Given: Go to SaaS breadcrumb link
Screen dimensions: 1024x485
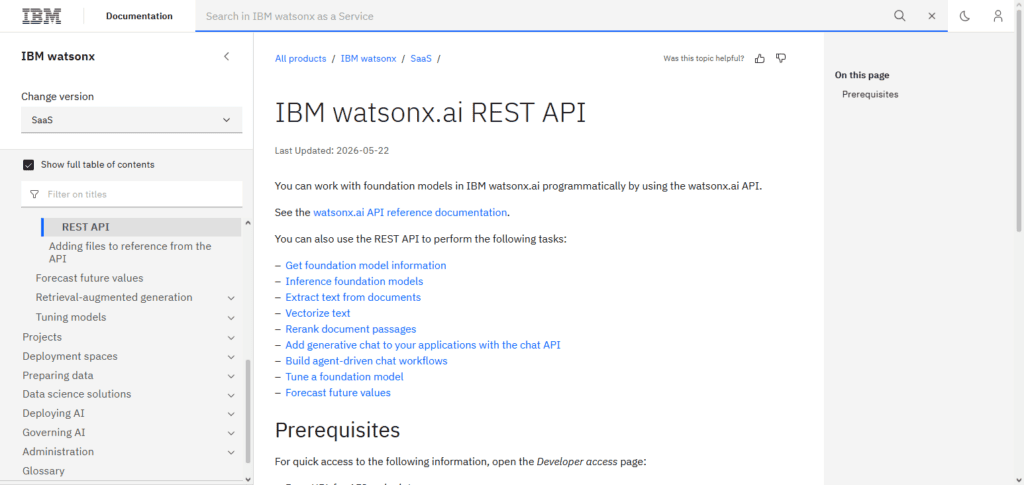Looking at the screenshot, I should pos(421,59).
